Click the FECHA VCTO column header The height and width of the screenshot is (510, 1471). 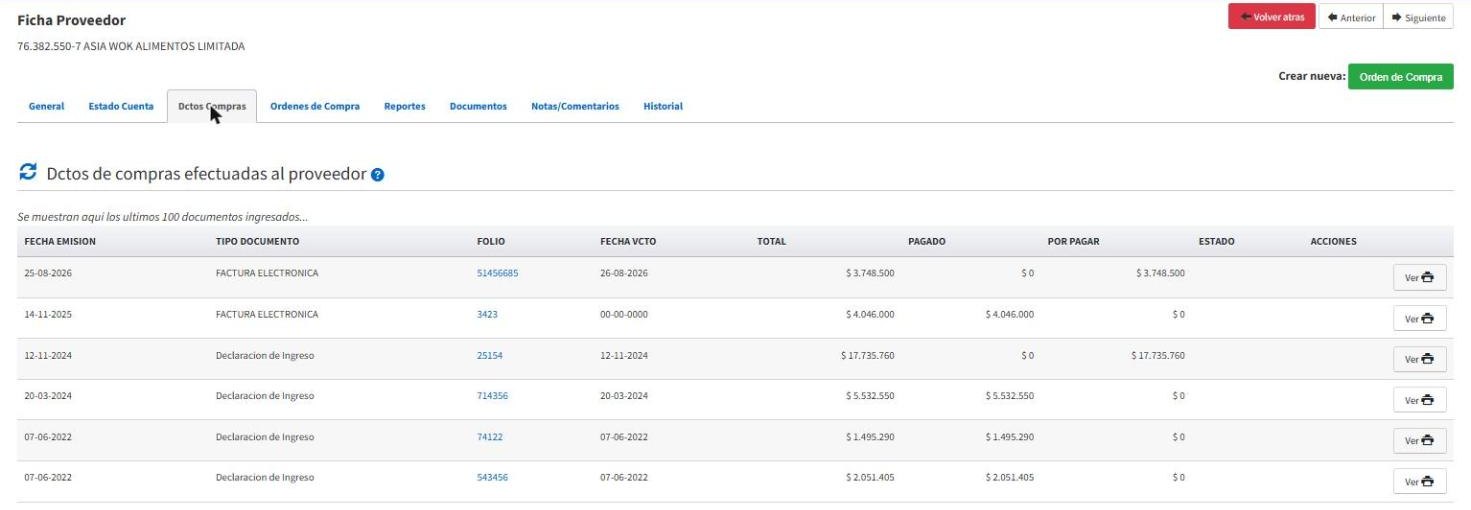pyautogui.click(x=628, y=241)
